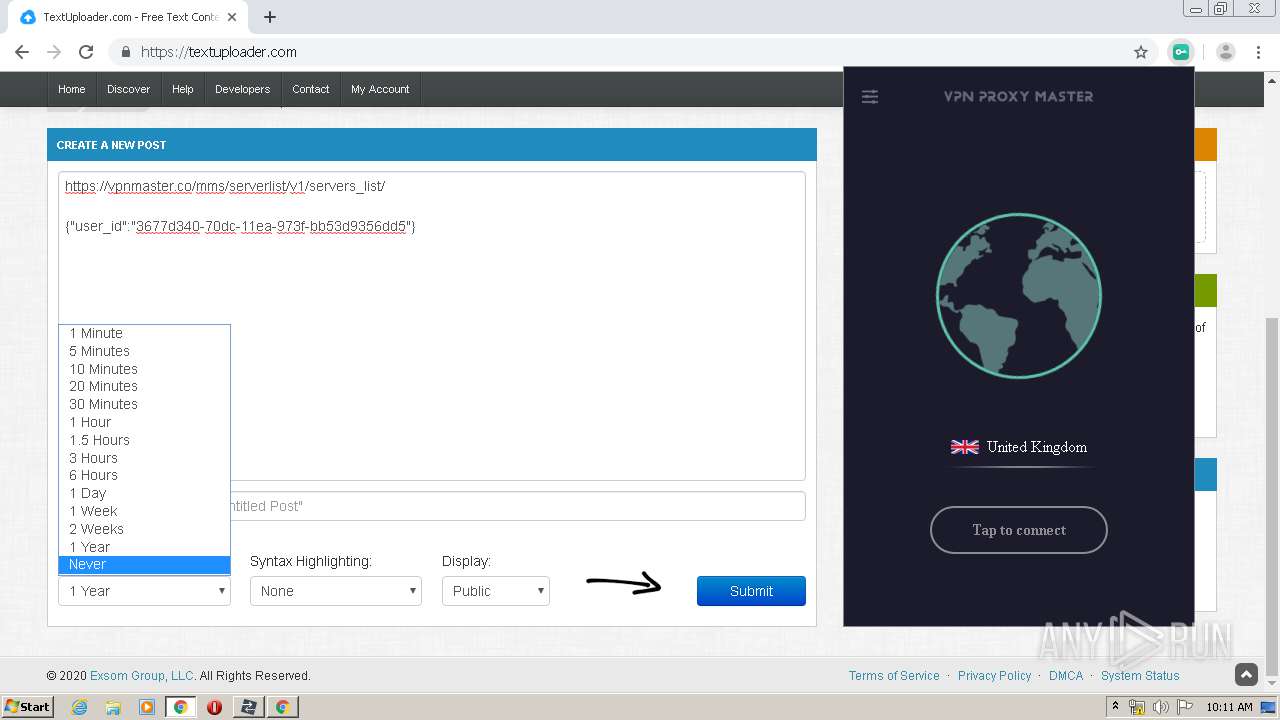1280x720 pixels.
Task: Go back in browser history
Action: click(22, 52)
